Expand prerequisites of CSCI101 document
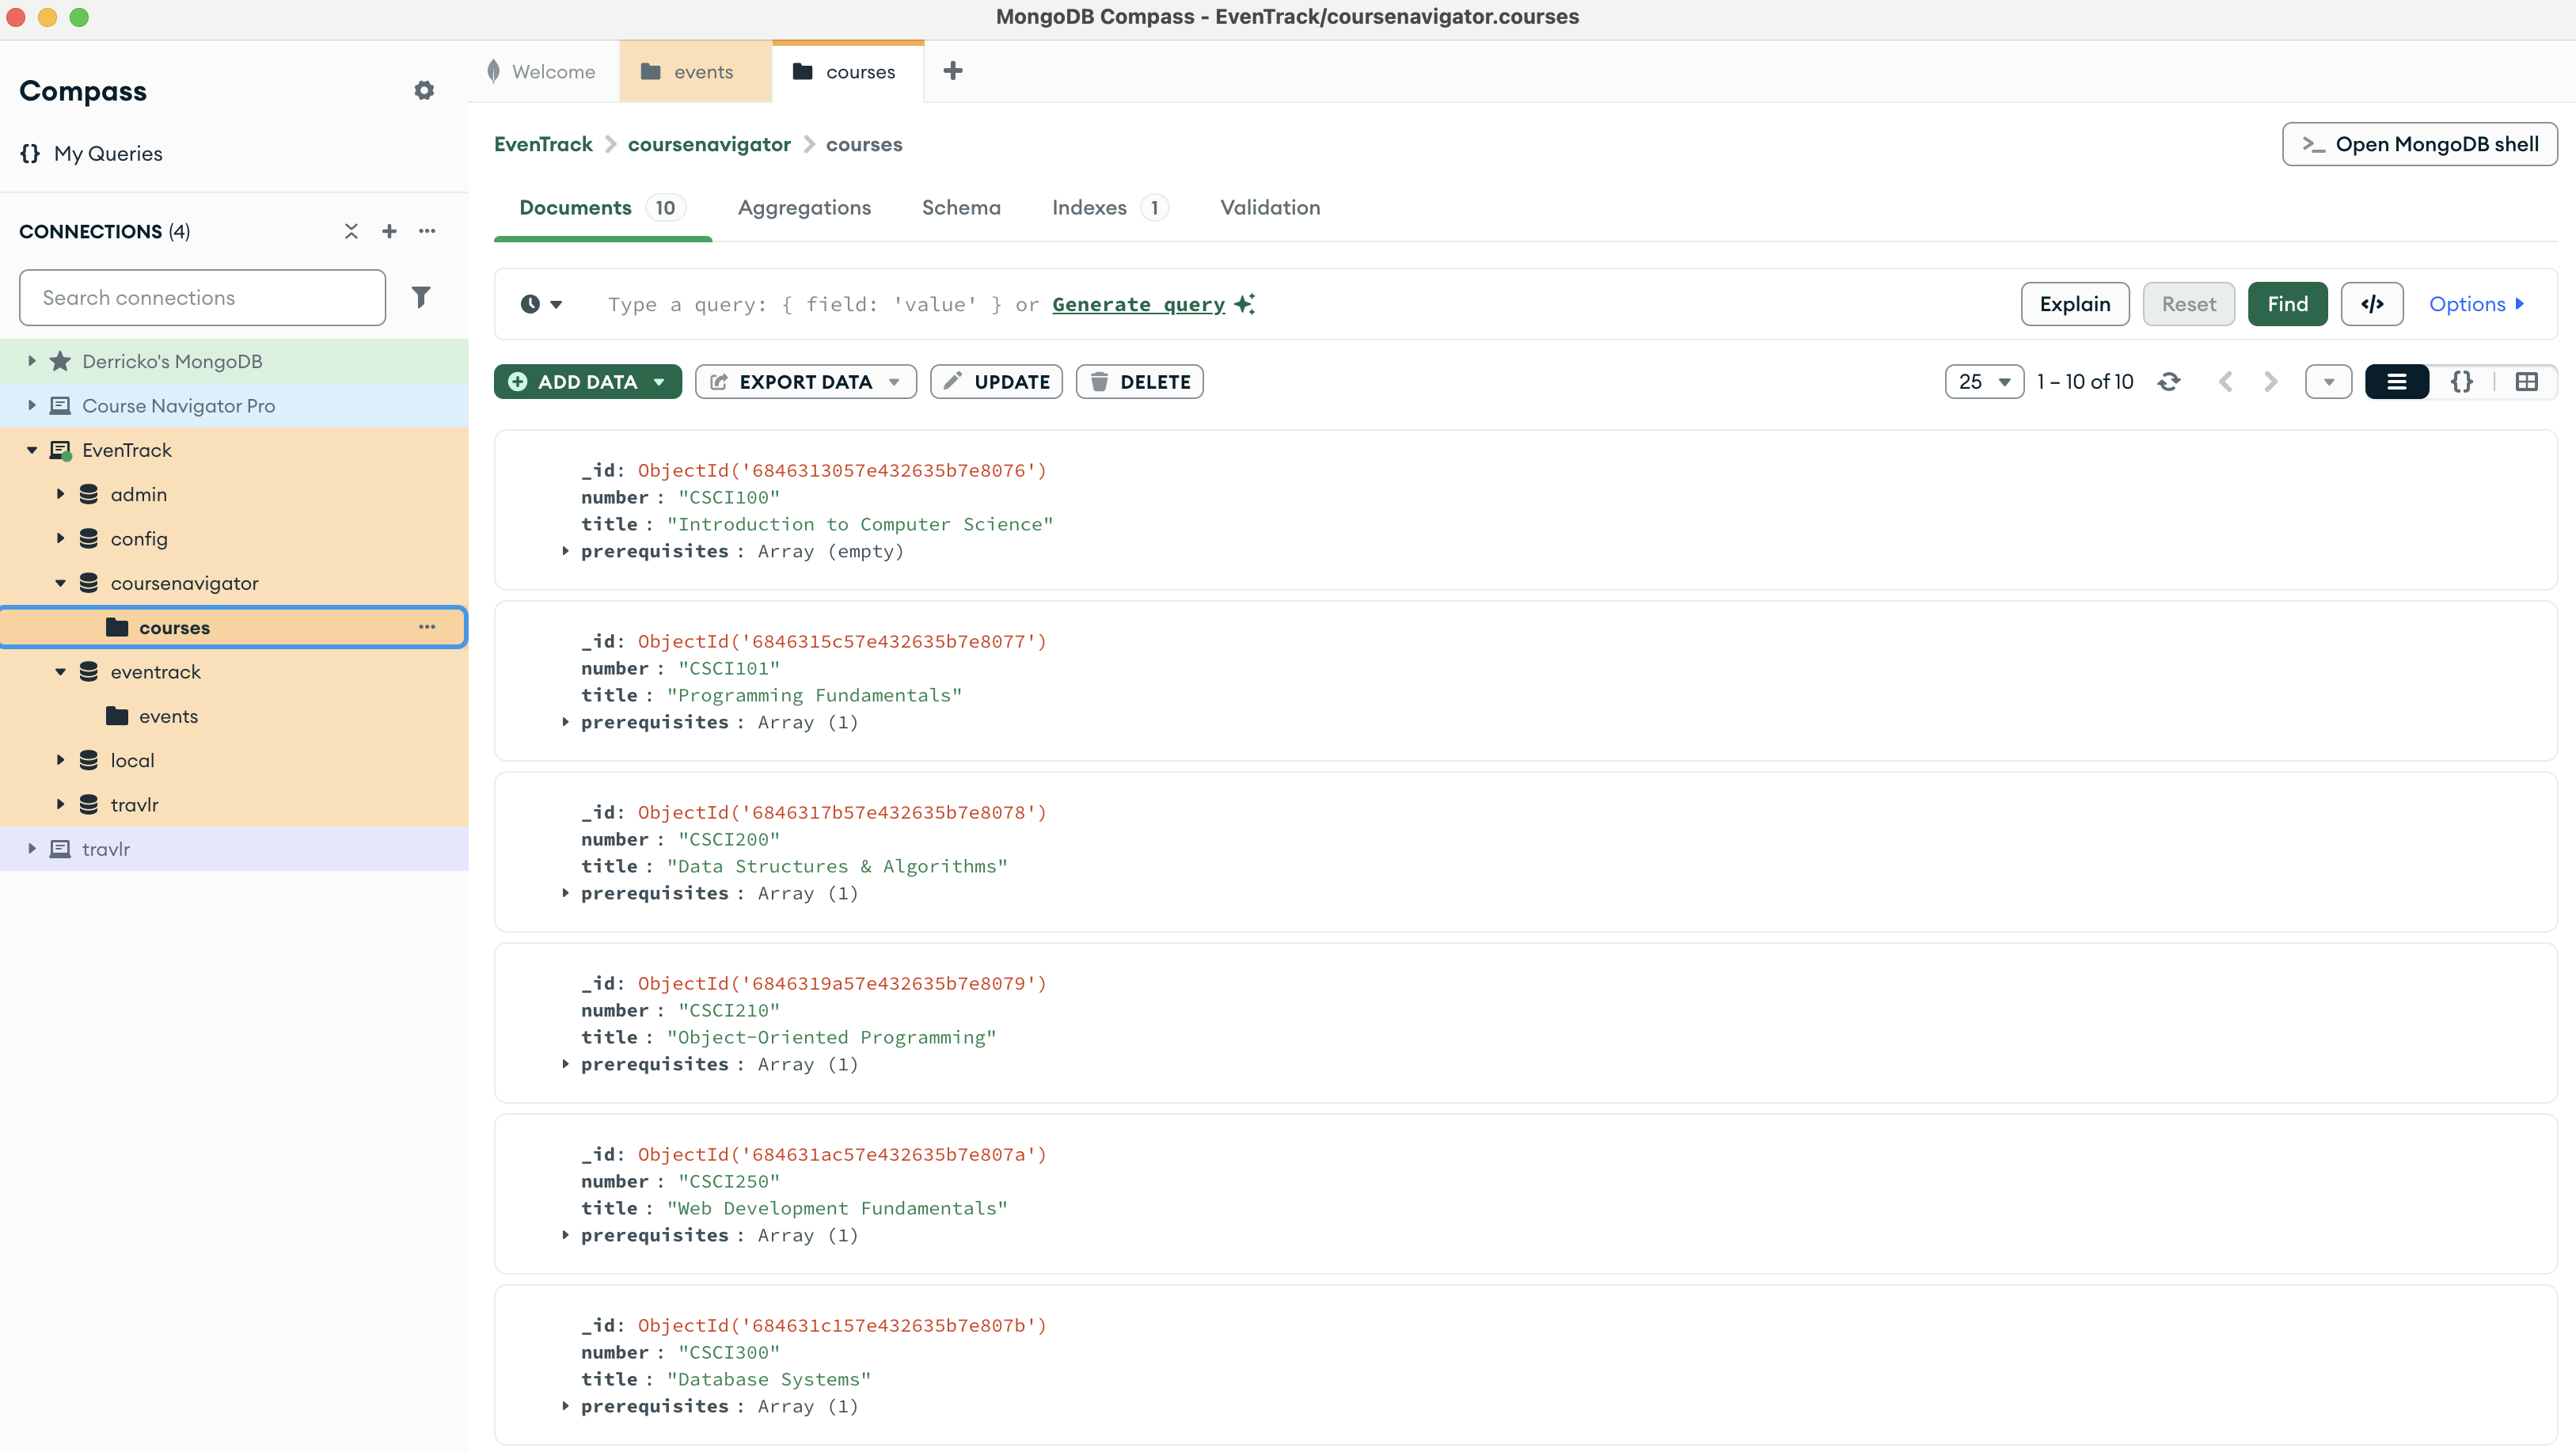2576x1452 pixels. point(565,722)
